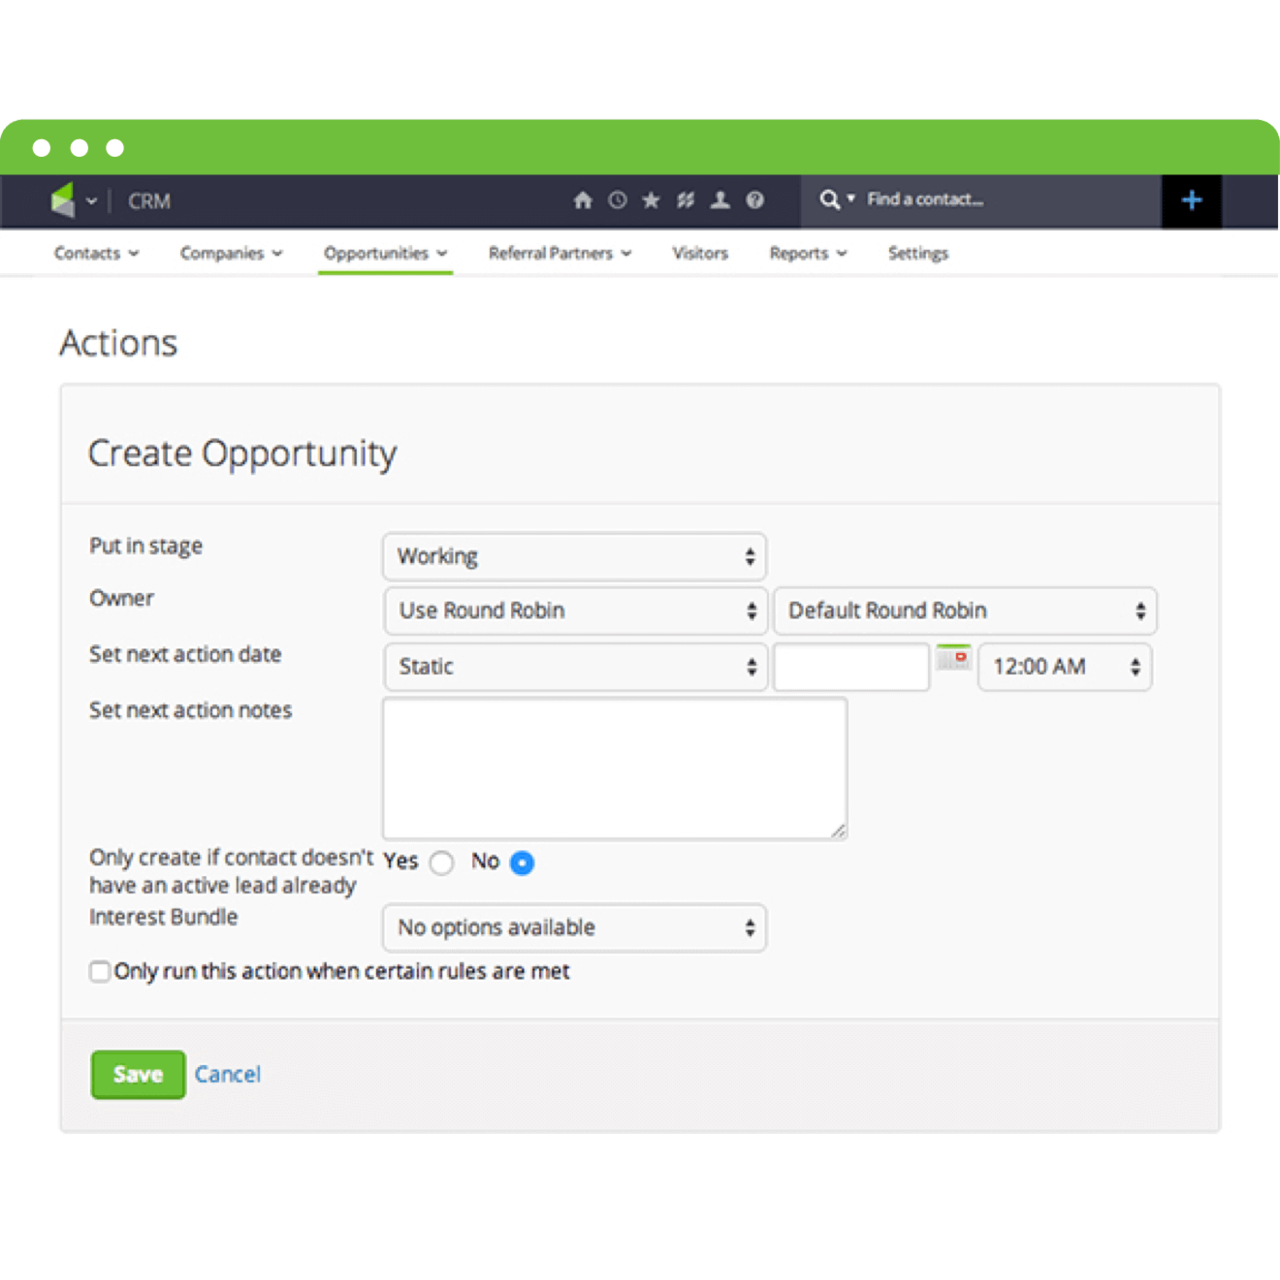
Task: Select Yes for only create if no active lead
Action: (x=442, y=862)
